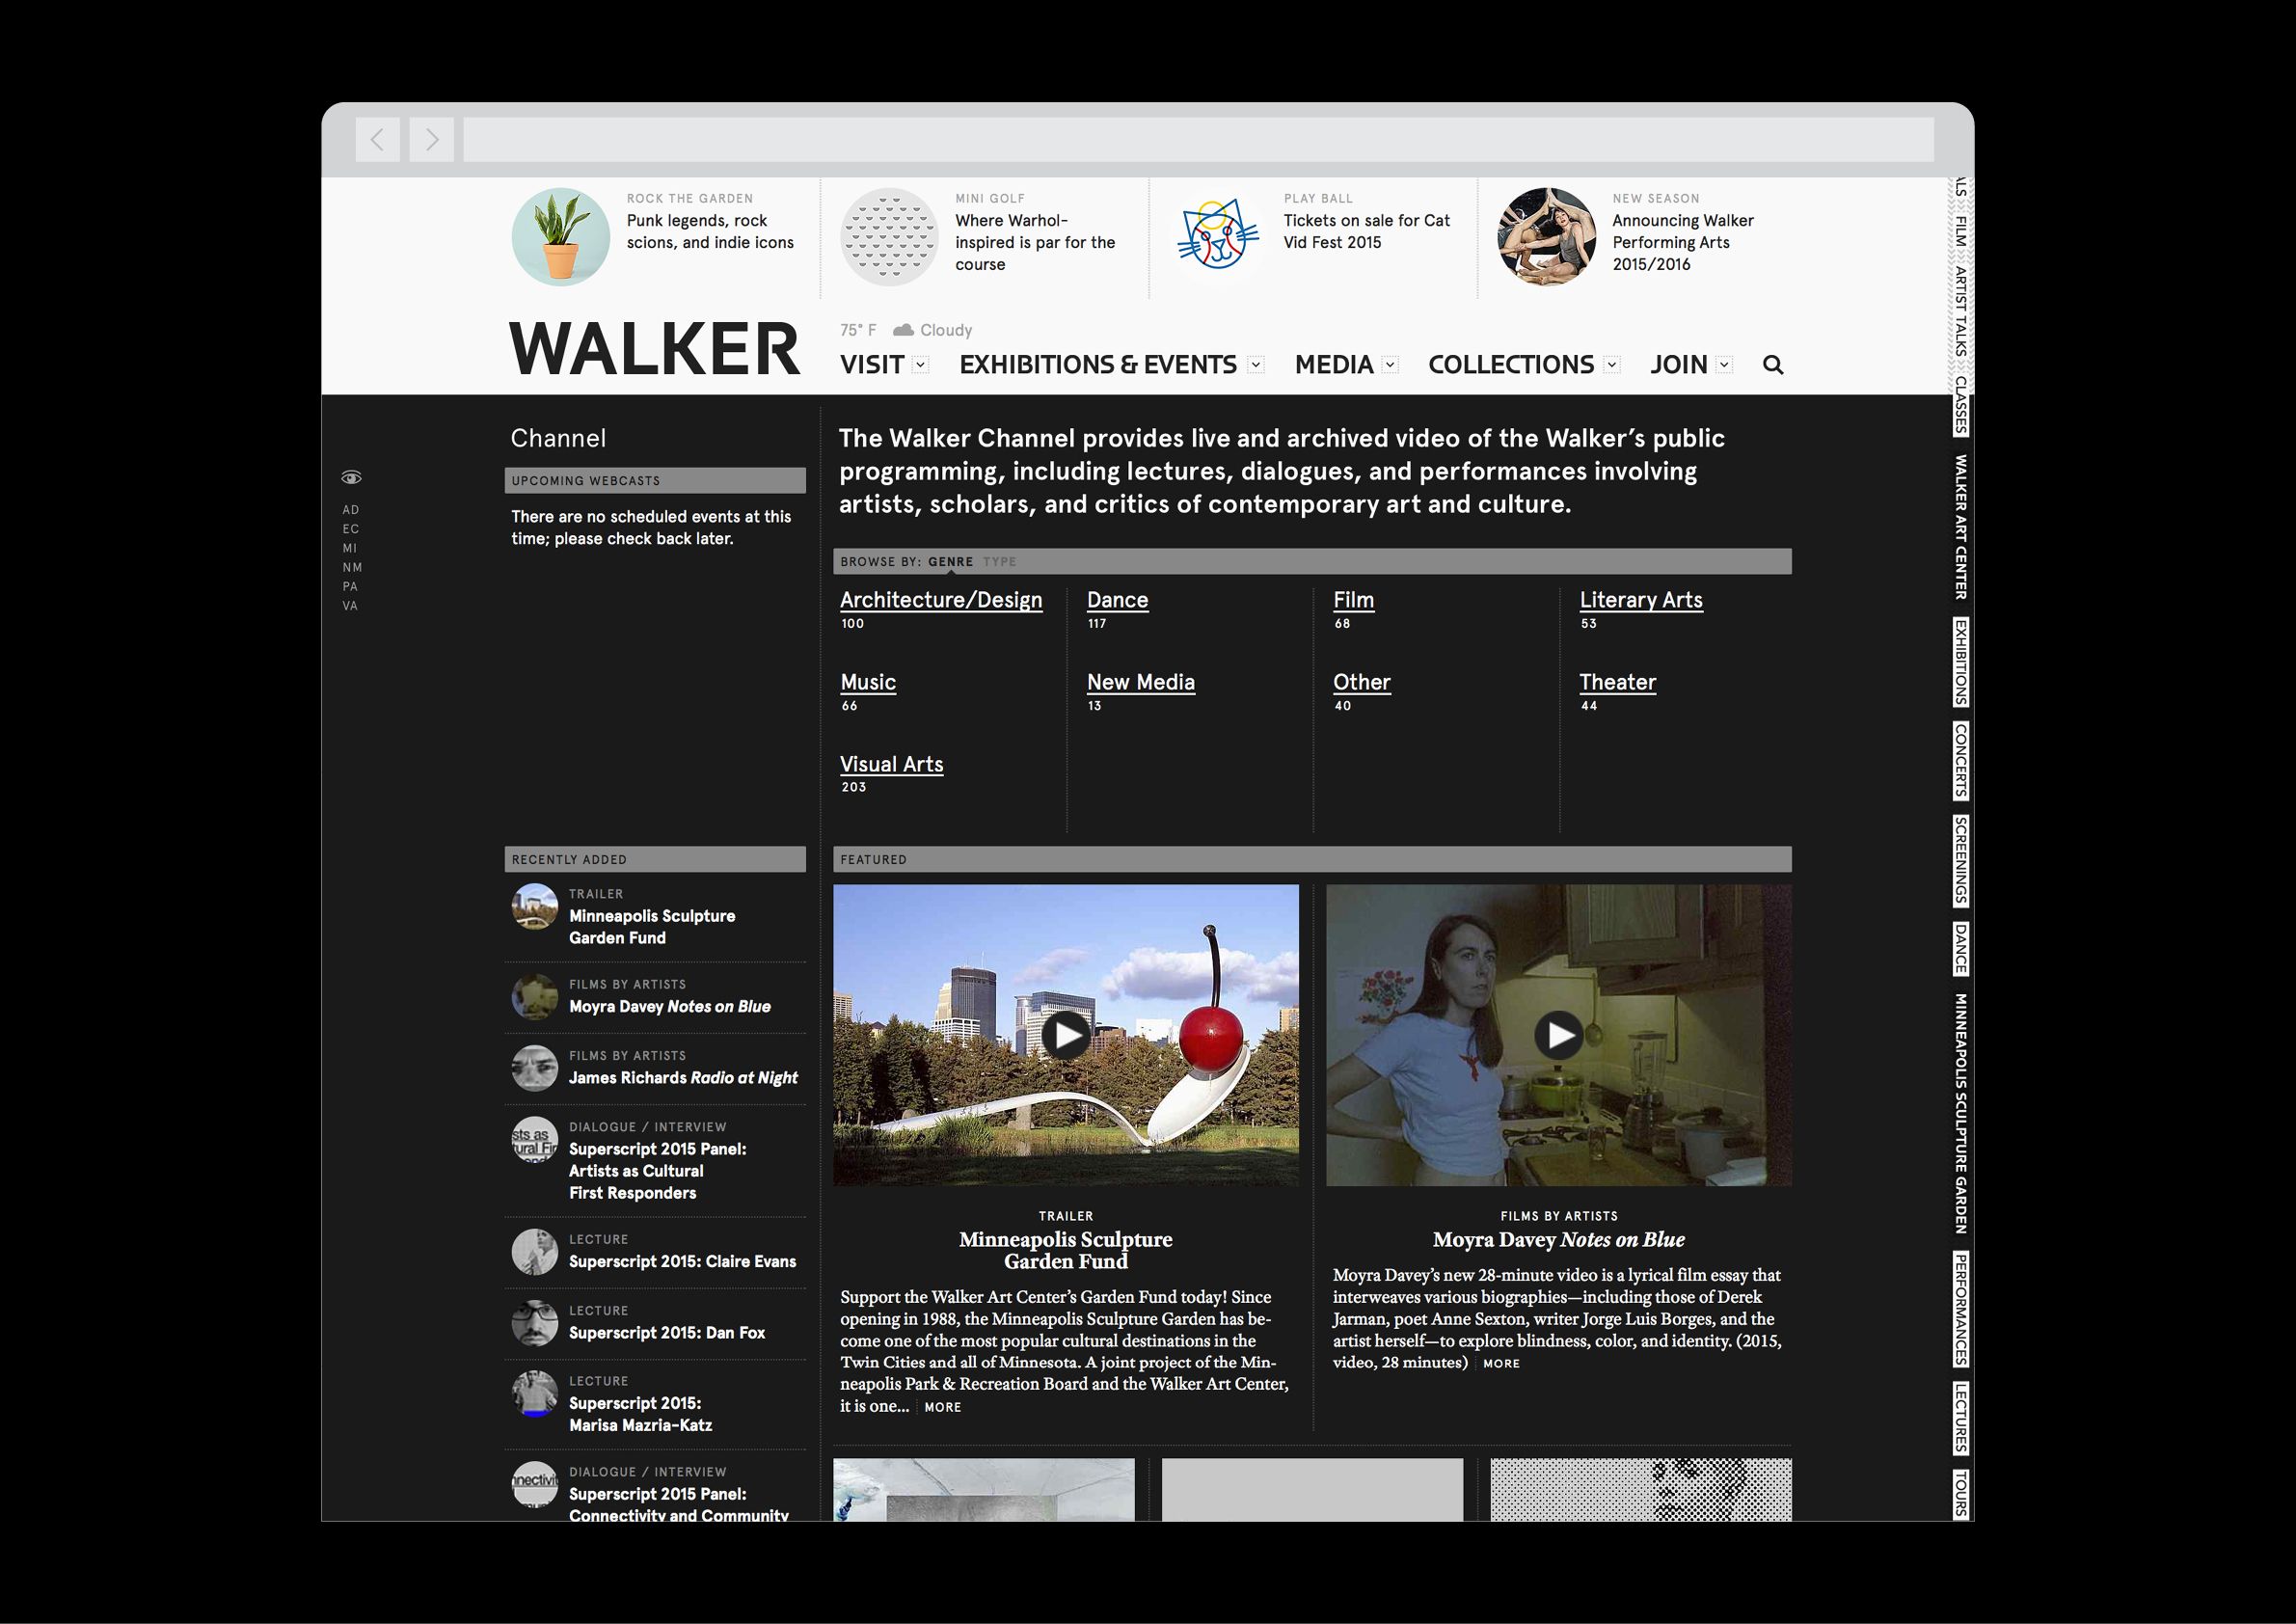
Task: Open the JOIN menu item
Action: (x=1679, y=365)
